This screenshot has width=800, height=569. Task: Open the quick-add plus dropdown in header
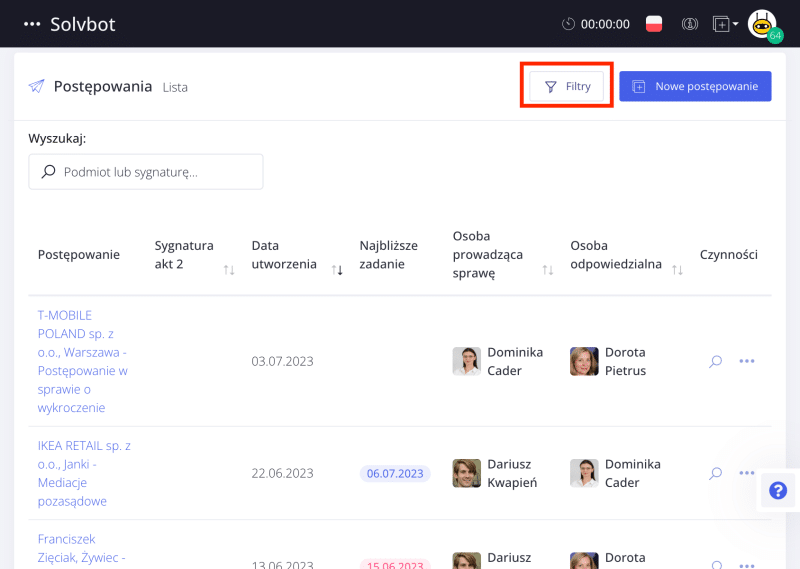tap(725, 24)
